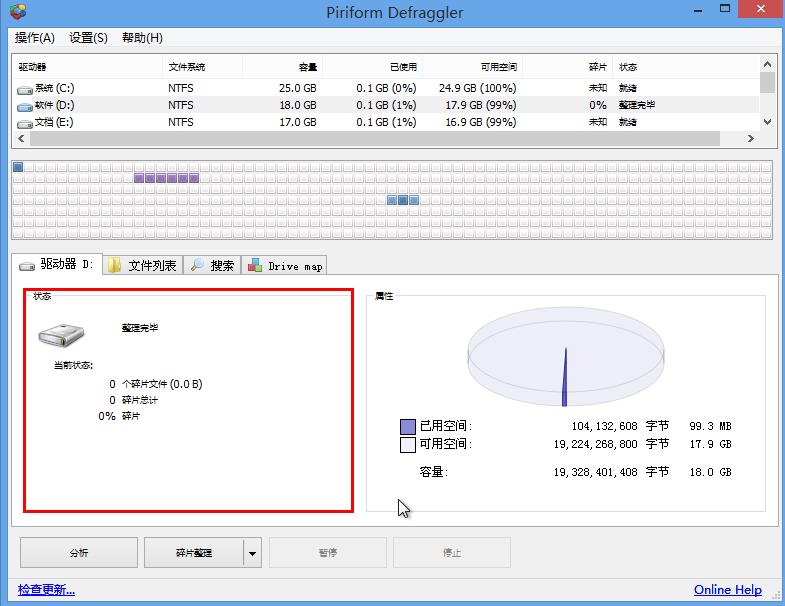
Task: Click horizontal scrollbar right arrow
Action: pos(750,138)
